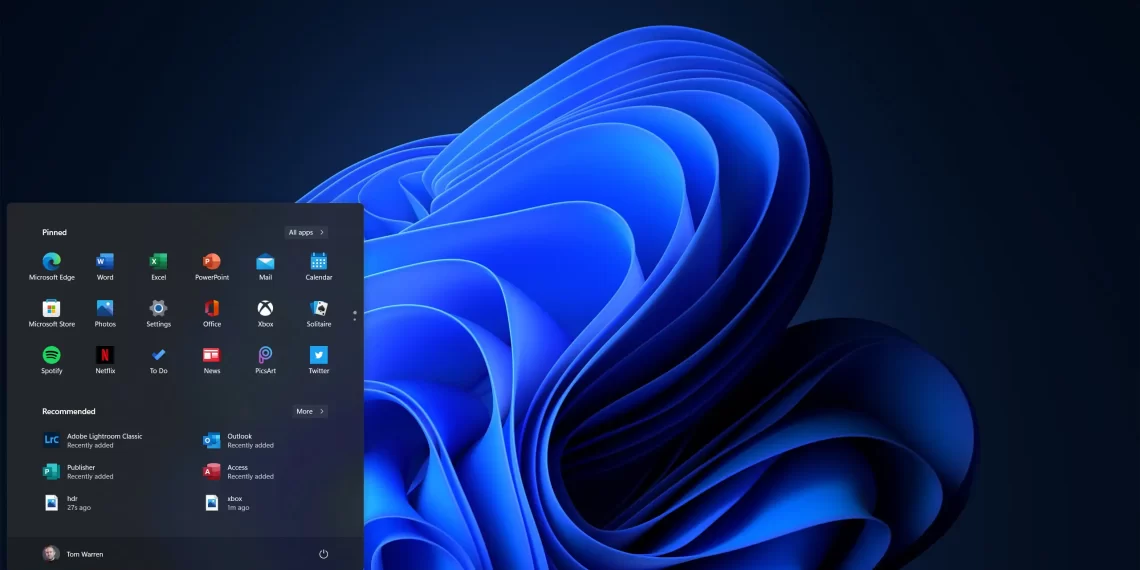Expand More recommended items

[310, 411]
